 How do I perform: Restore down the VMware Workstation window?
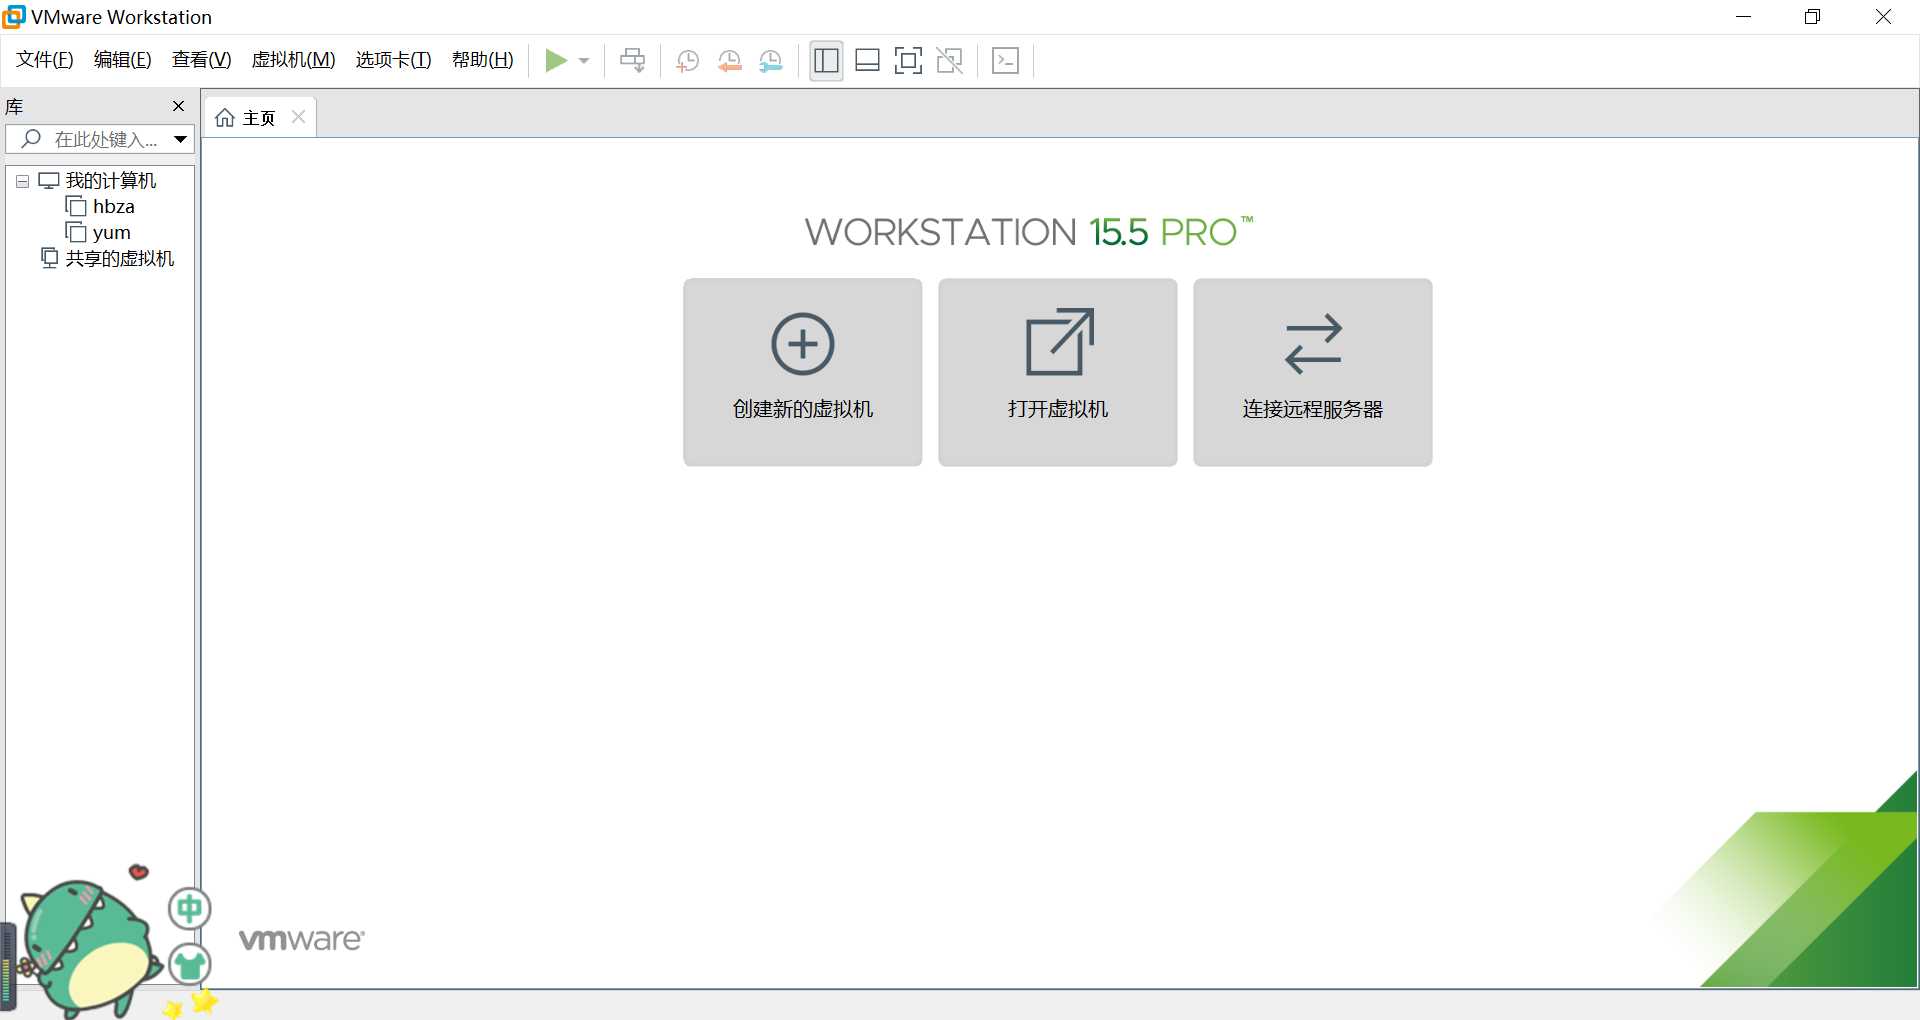coord(1813,17)
